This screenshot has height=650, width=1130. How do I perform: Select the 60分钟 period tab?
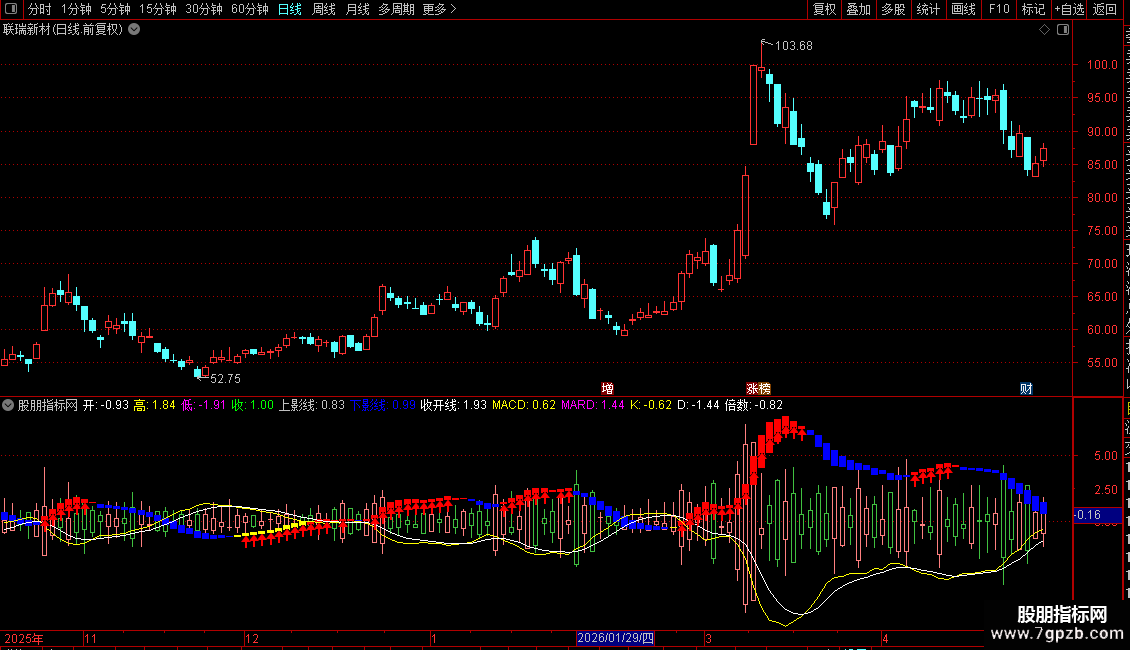coord(249,9)
